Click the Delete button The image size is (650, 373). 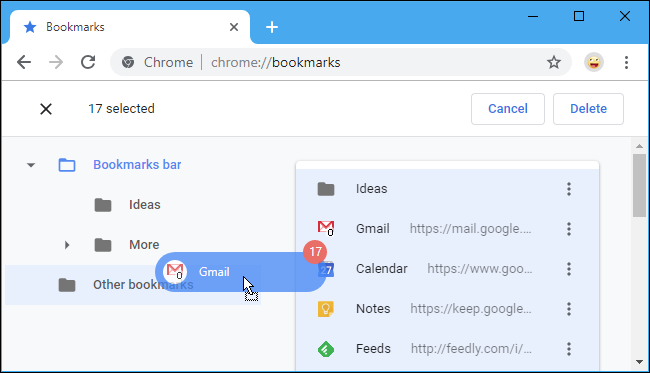588,109
